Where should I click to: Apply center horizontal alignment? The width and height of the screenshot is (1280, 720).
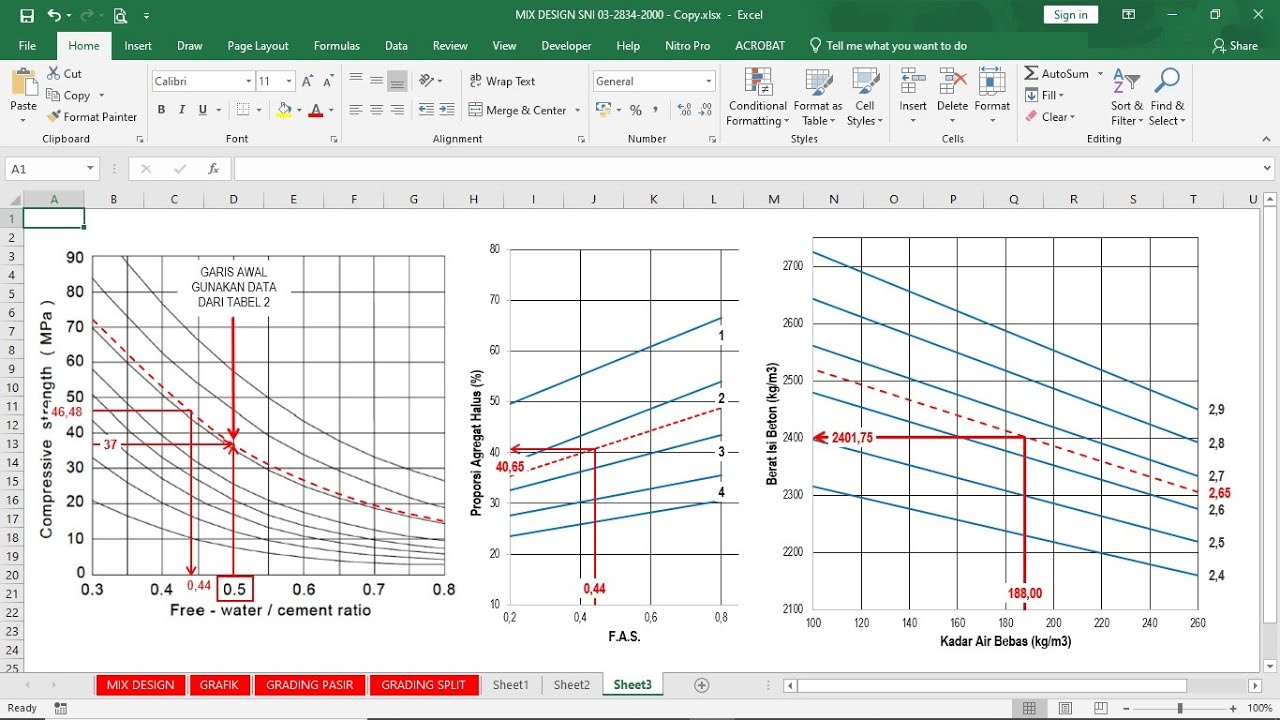pos(376,110)
